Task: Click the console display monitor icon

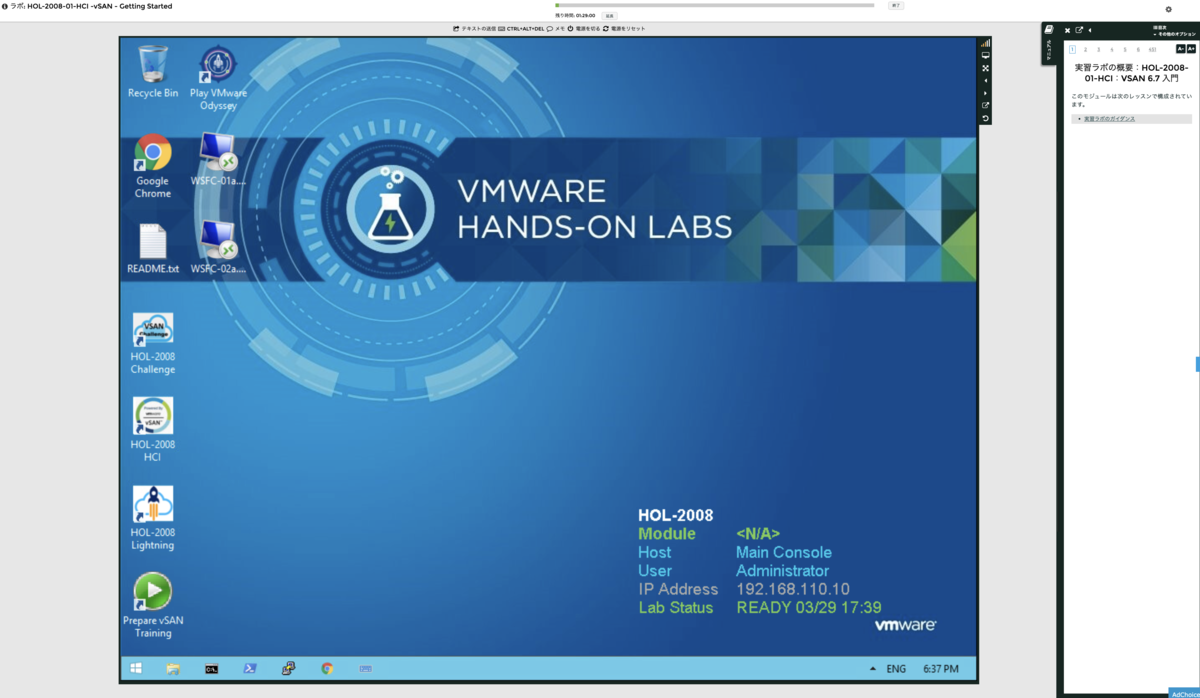Action: (x=985, y=56)
